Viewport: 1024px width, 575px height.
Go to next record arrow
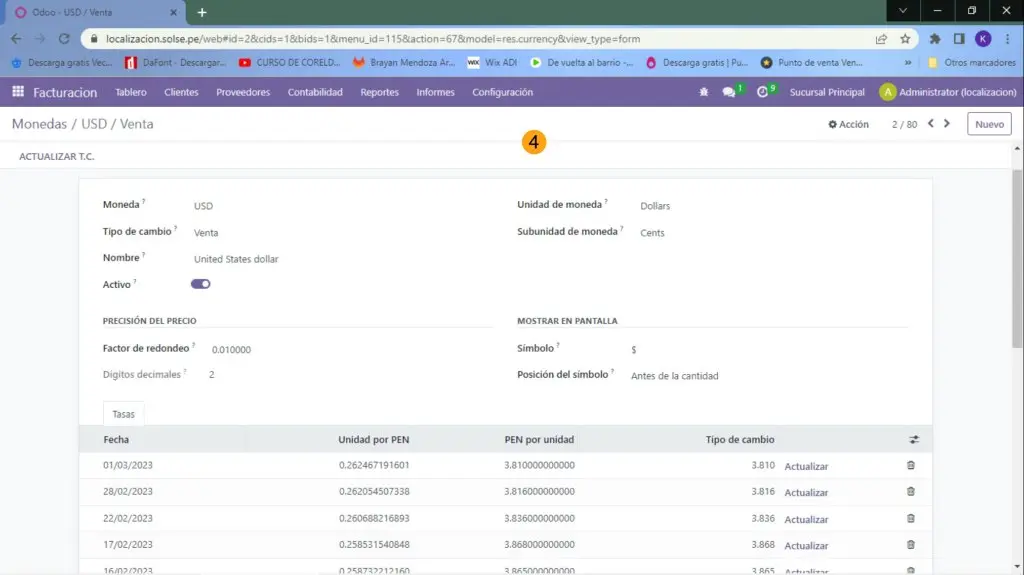947,124
